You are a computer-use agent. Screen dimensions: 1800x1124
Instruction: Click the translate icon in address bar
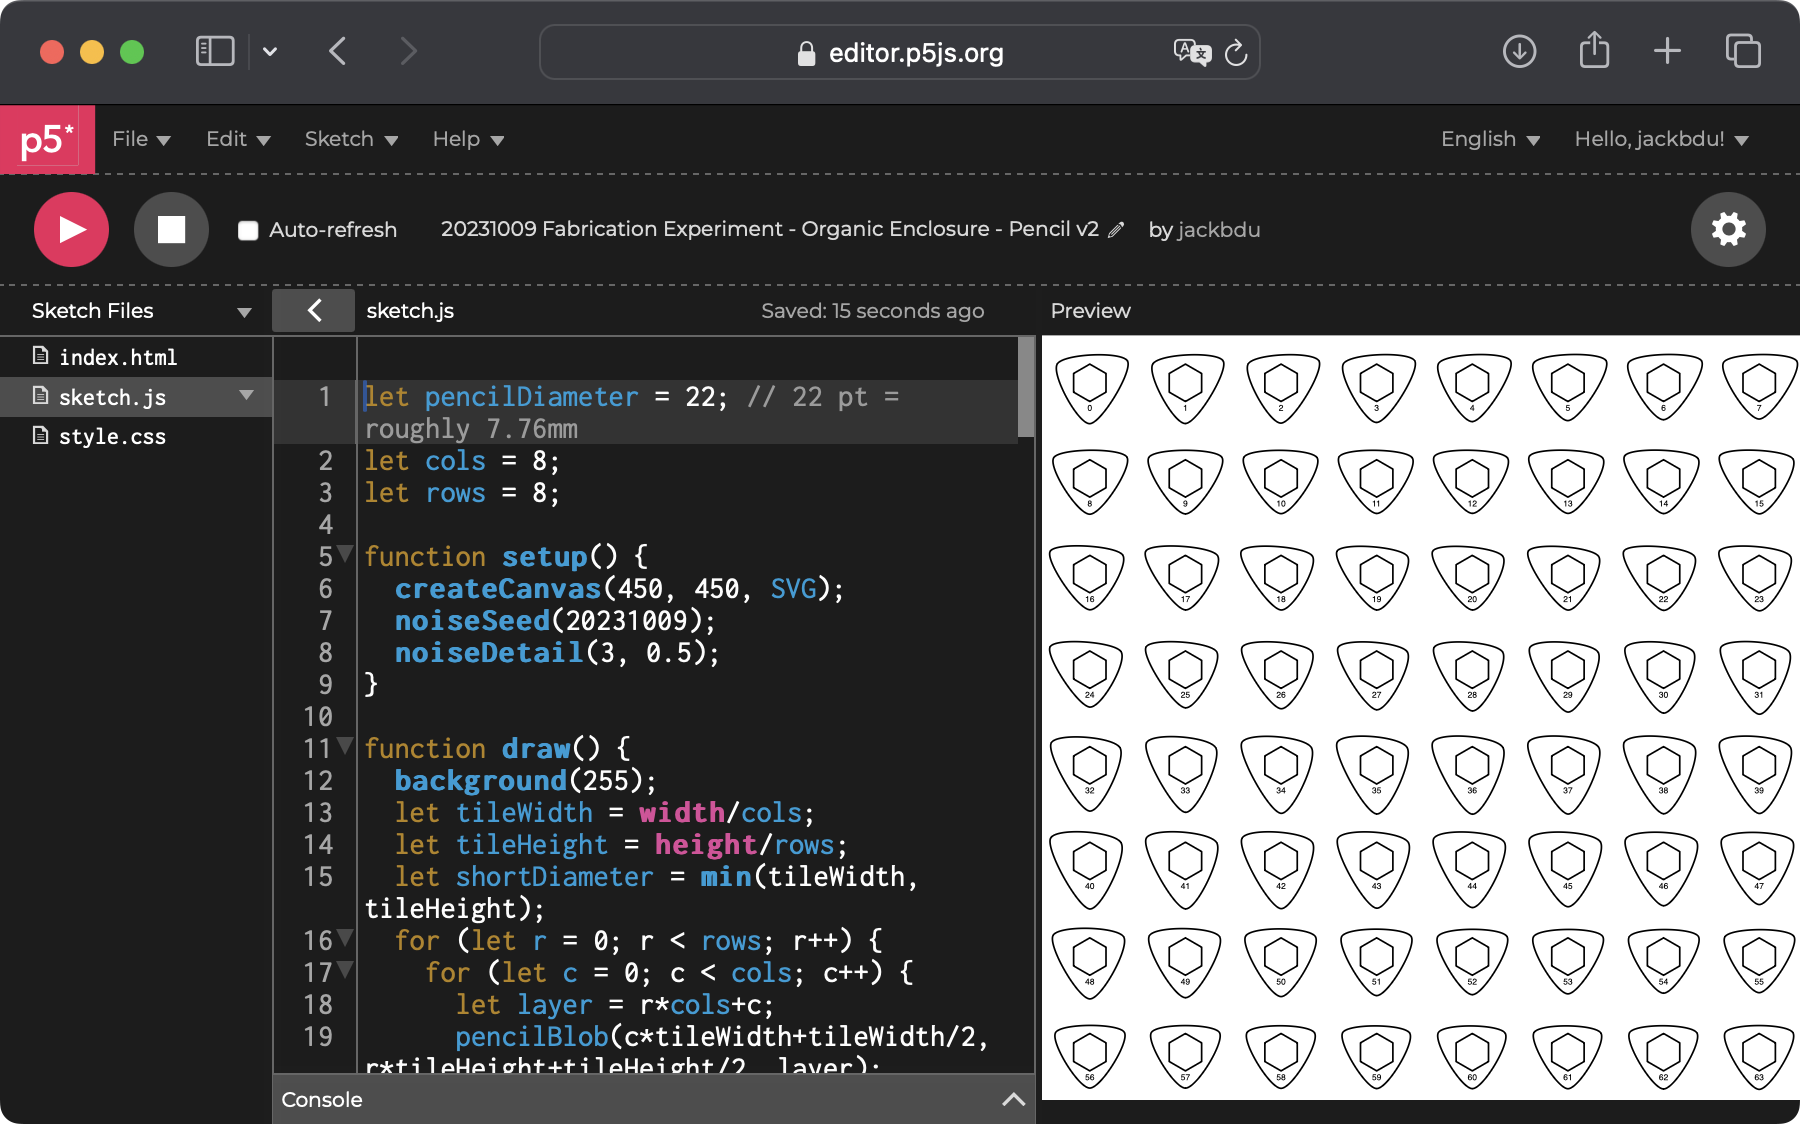click(x=1191, y=52)
